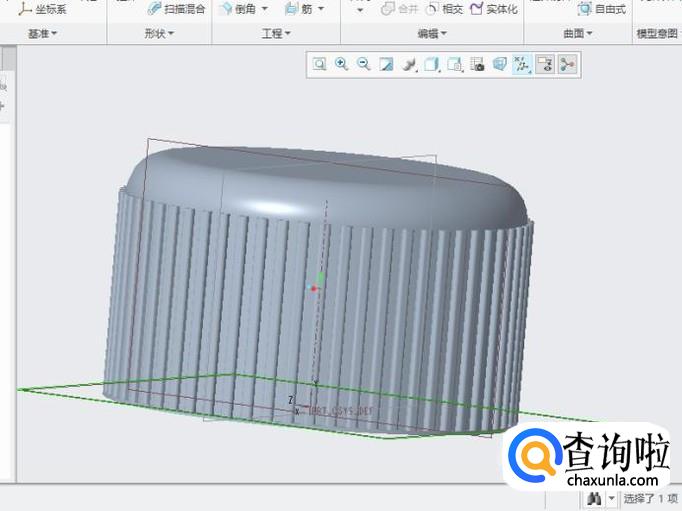This screenshot has width=682, height=511.
Task: Click the 自由式 freestyle tool
Action: coord(602,9)
